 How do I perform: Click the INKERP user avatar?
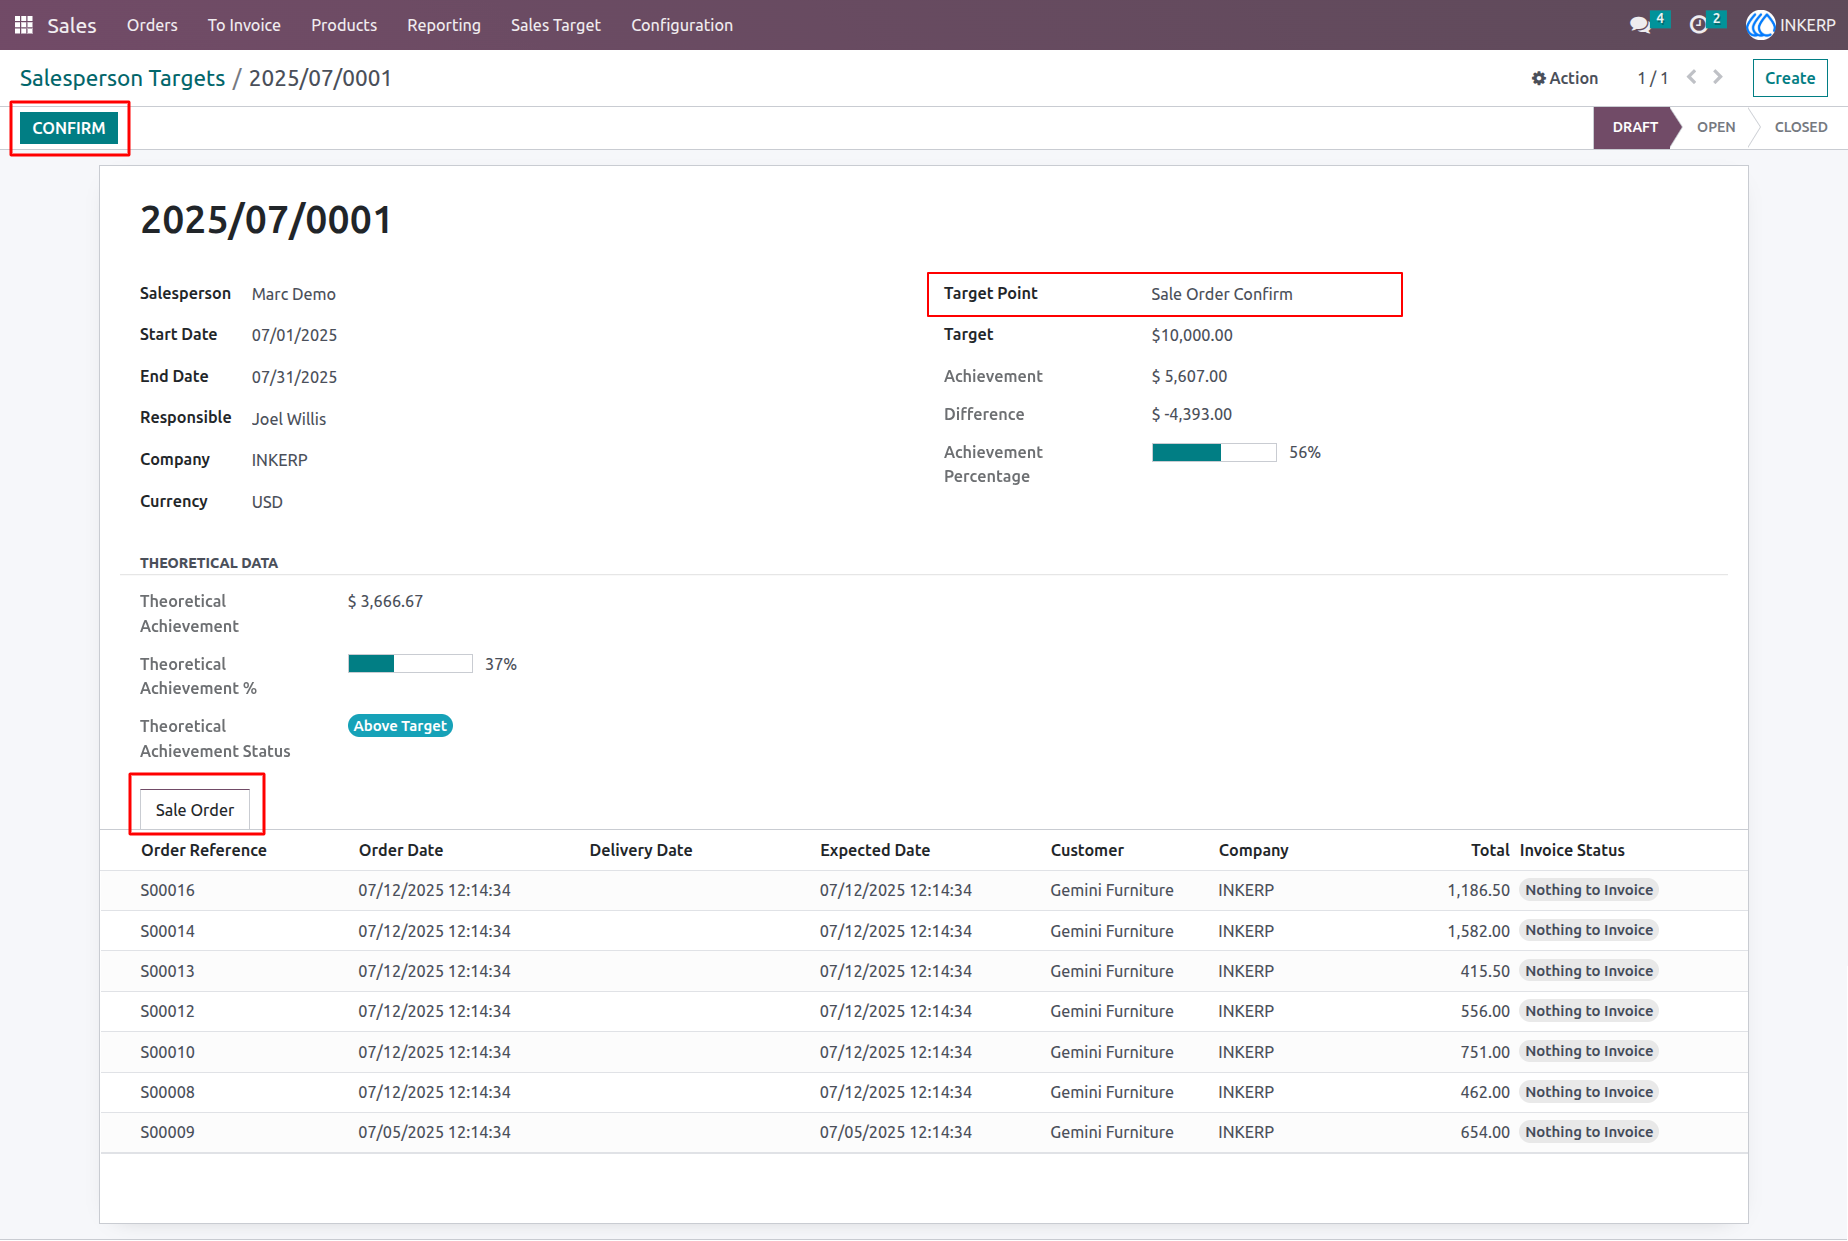1761,25
